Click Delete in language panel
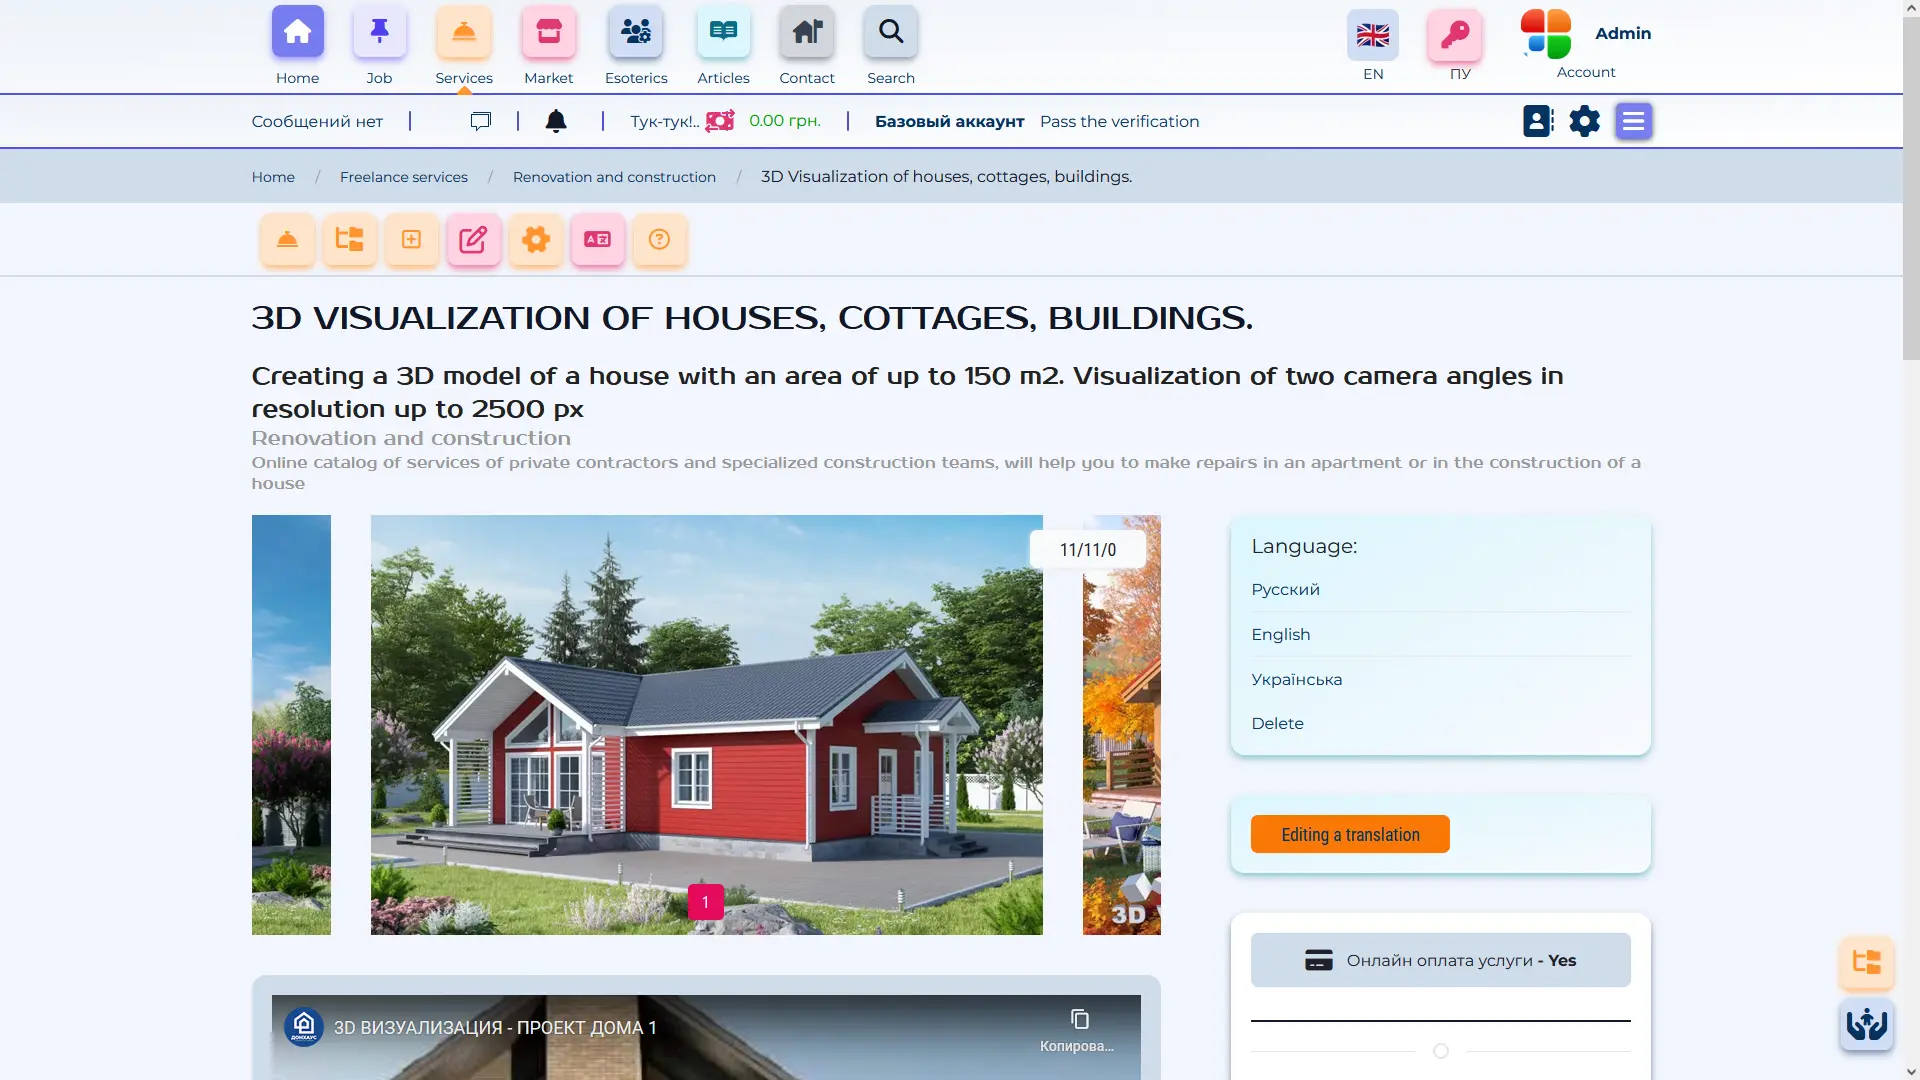Viewport: 1920px width, 1080px height. (1277, 724)
